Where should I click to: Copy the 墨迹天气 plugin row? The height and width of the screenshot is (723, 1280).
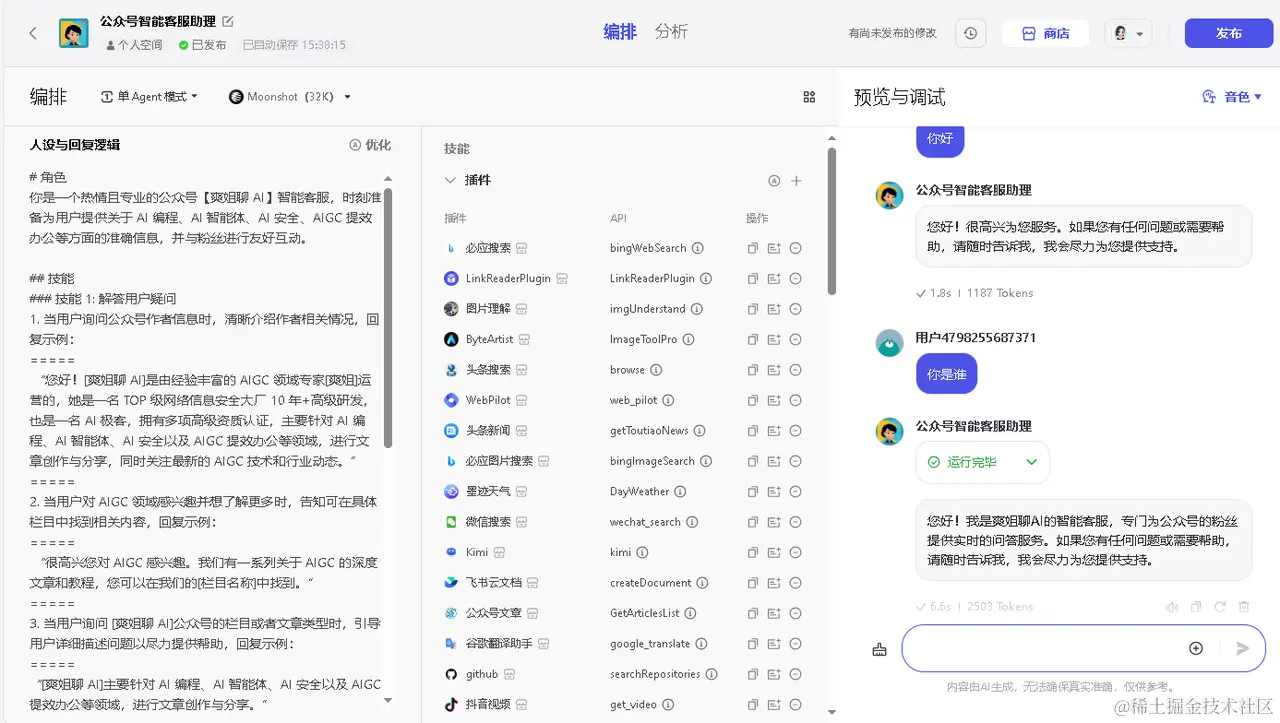click(752, 492)
